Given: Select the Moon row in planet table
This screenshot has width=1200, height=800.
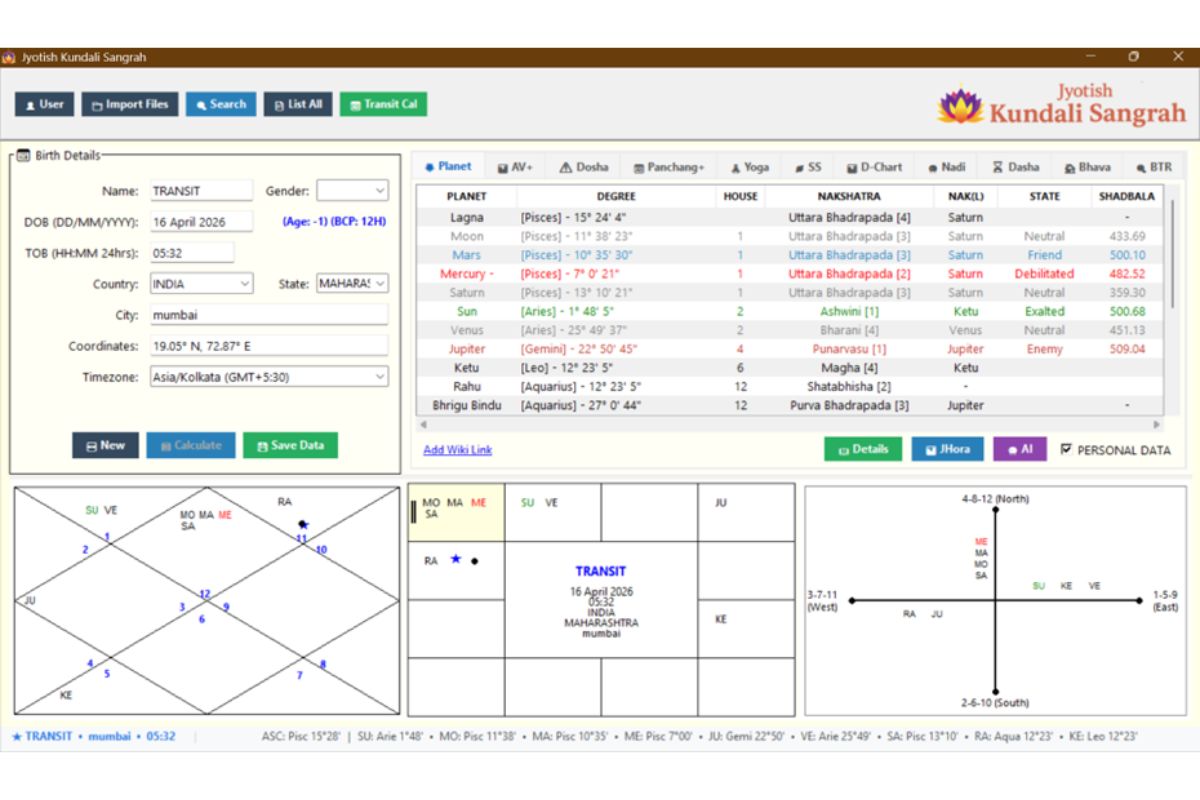Looking at the screenshot, I should click(790, 236).
